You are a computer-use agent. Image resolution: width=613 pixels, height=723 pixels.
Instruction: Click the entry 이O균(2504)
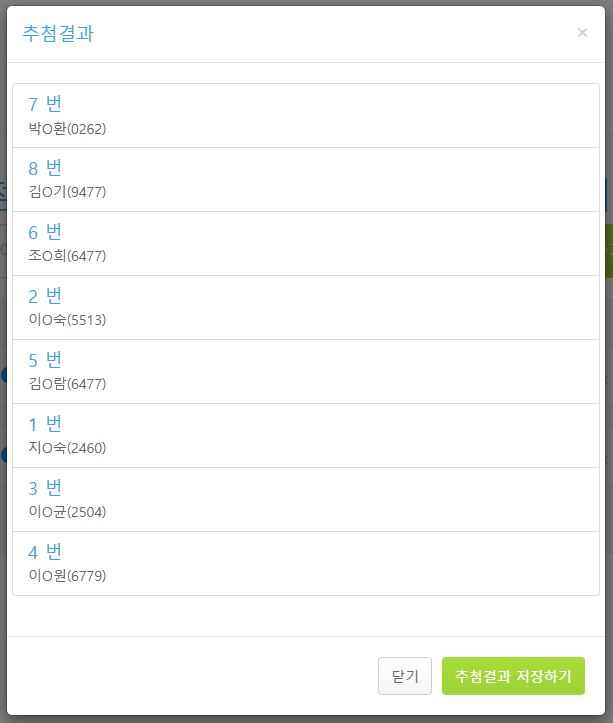click(67, 512)
